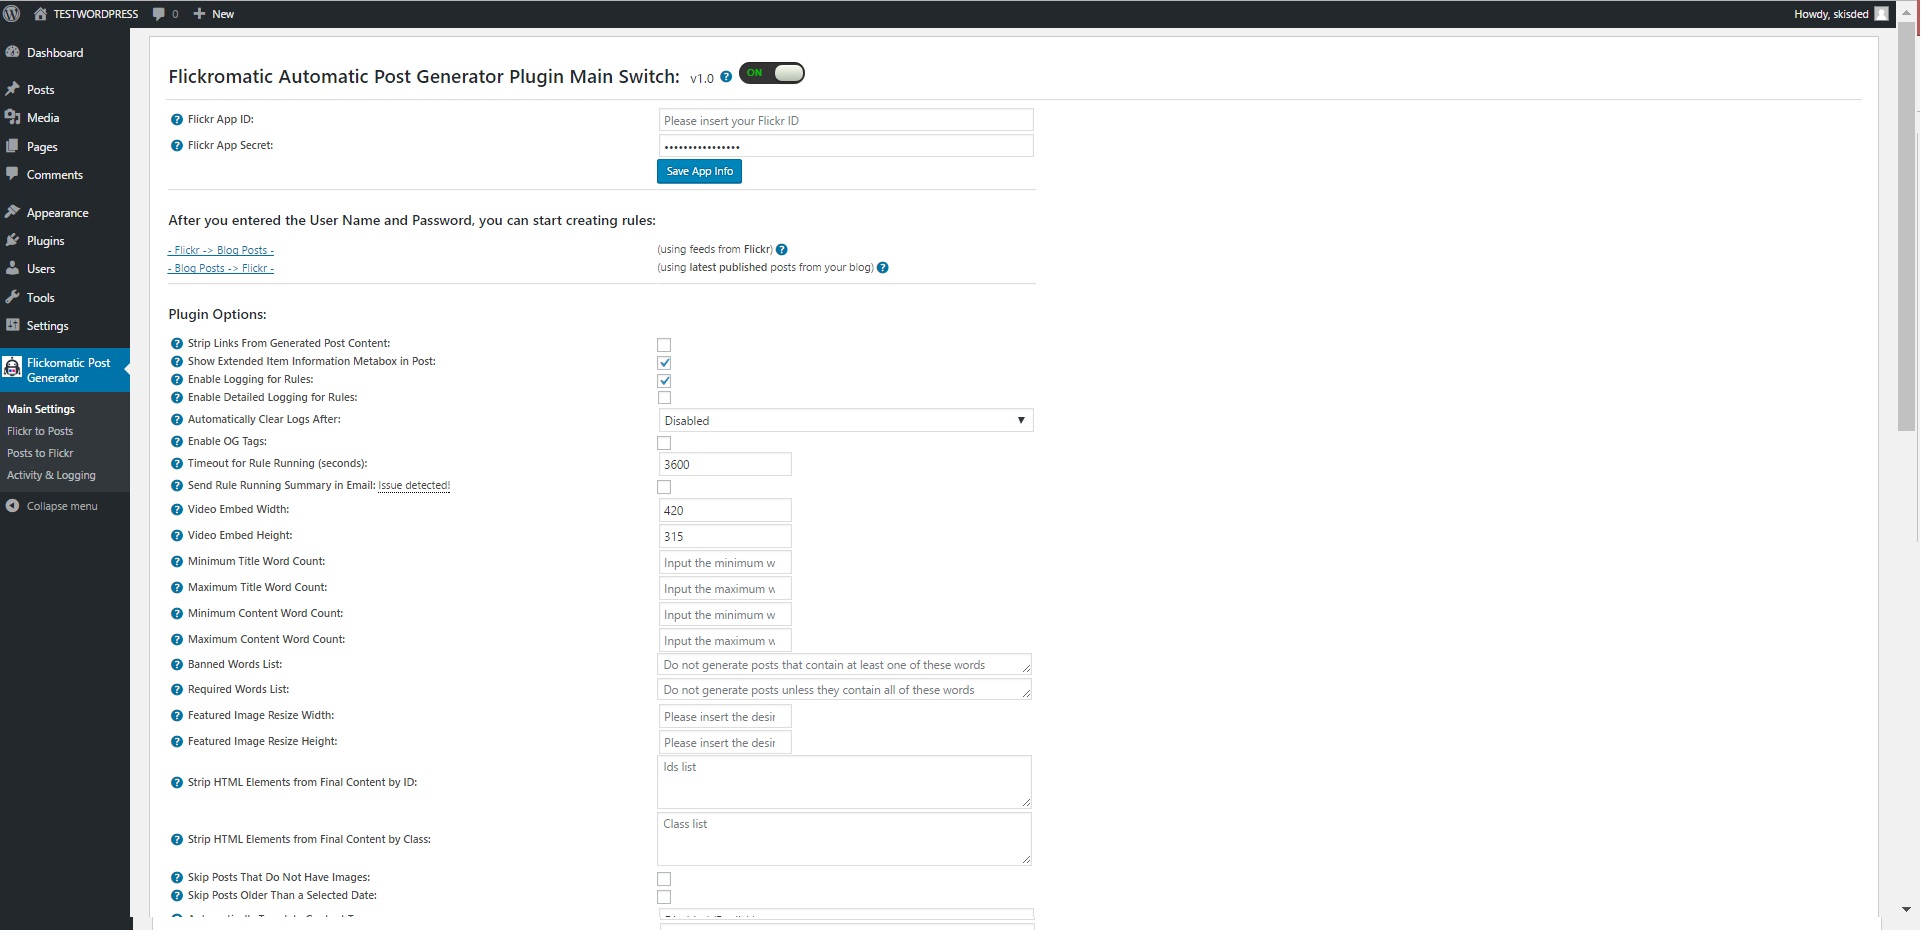Click the WordPress logo icon in admin bar
The height and width of the screenshot is (930, 1922).
12,14
